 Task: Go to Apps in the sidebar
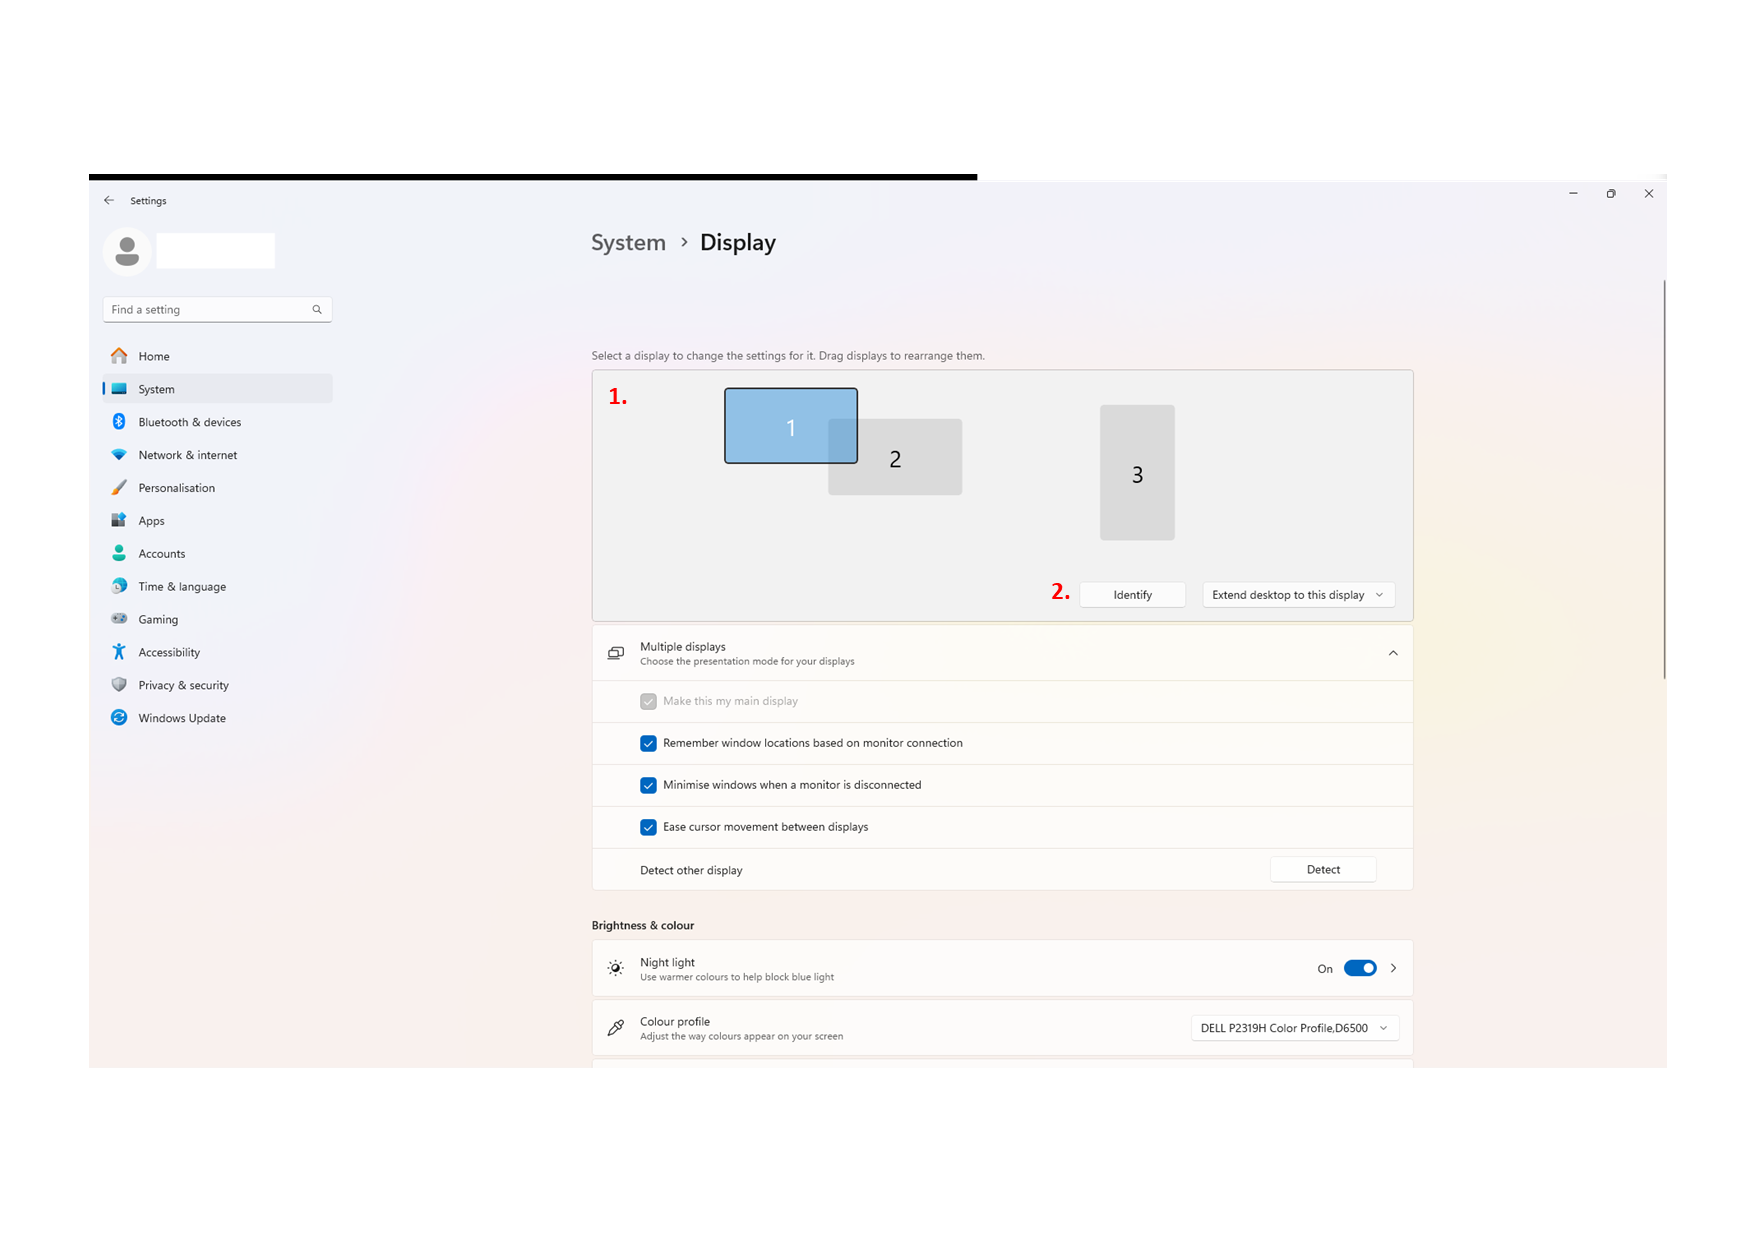(x=152, y=521)
